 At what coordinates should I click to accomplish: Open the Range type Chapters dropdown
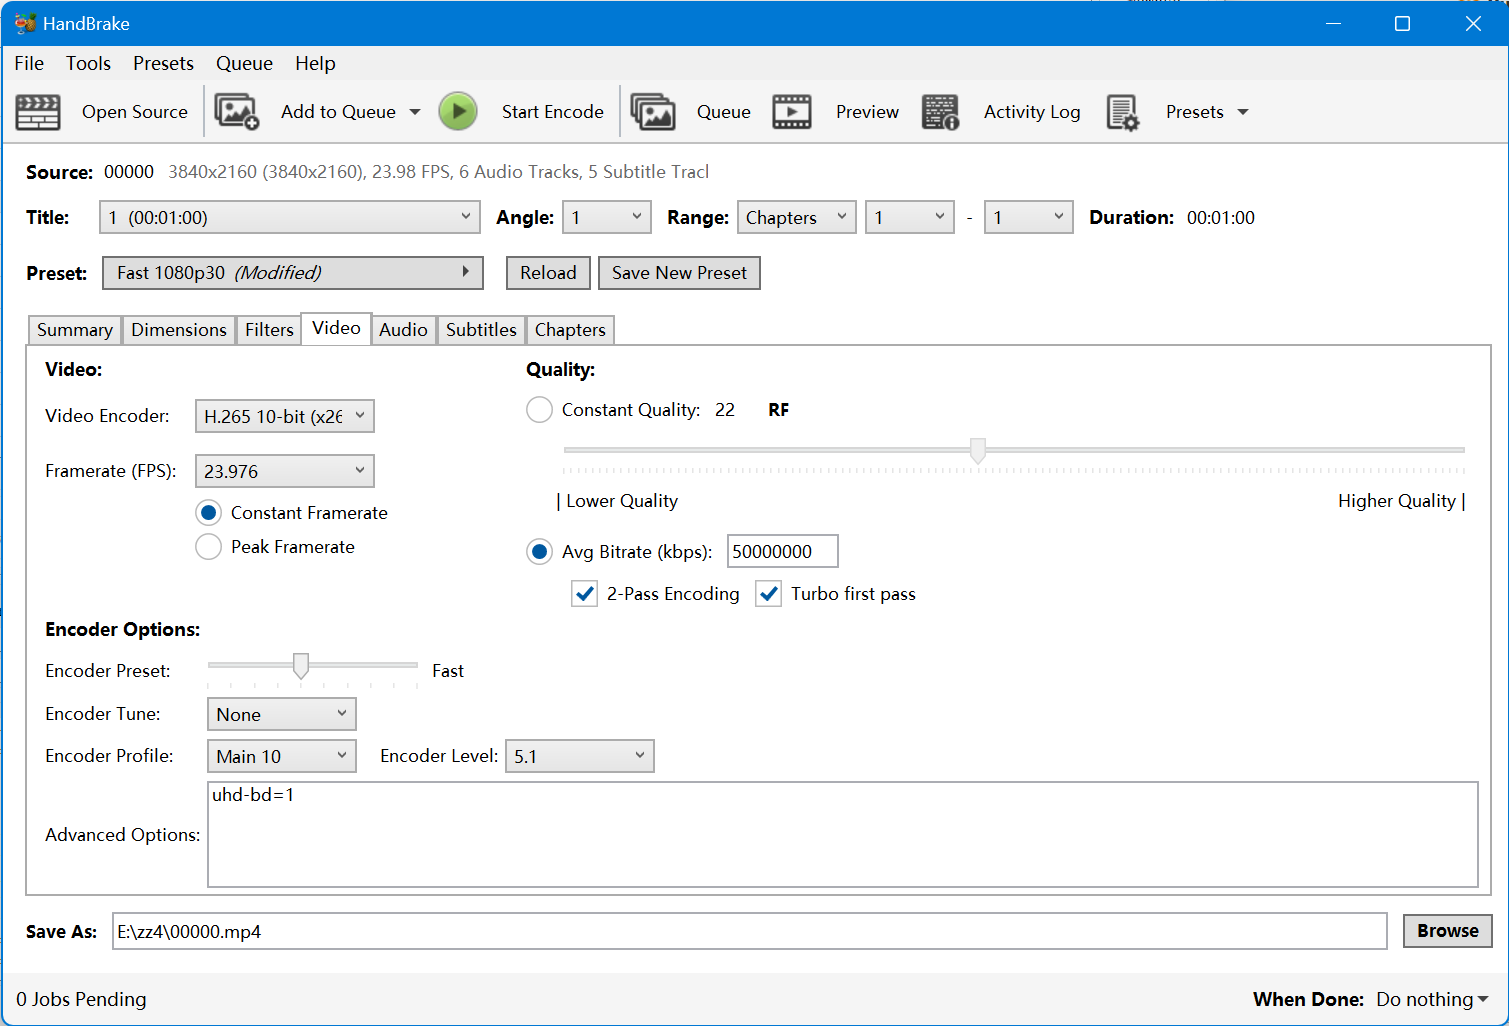coord(796,217)
